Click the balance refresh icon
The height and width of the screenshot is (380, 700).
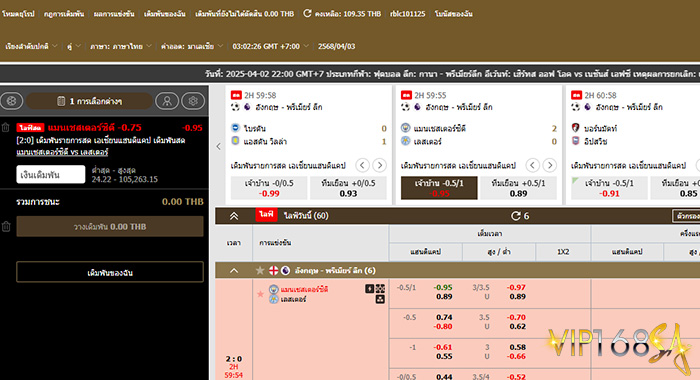(x=307, y=13)
